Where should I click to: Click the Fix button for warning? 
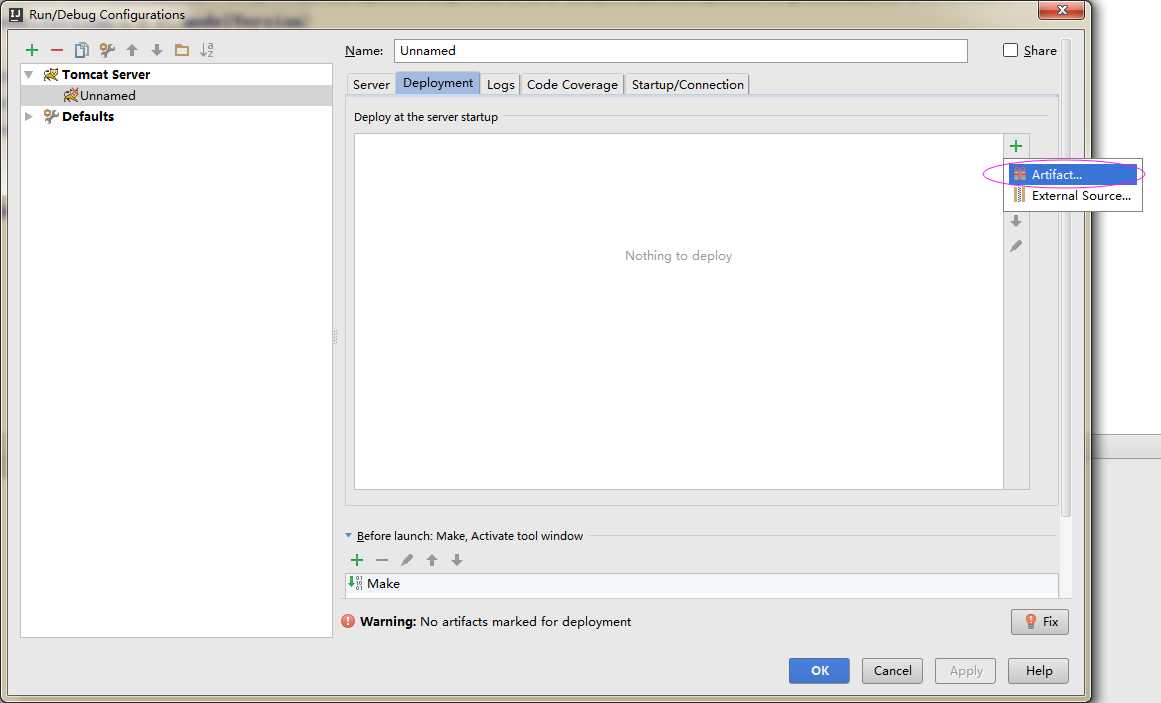[1040, 622]
